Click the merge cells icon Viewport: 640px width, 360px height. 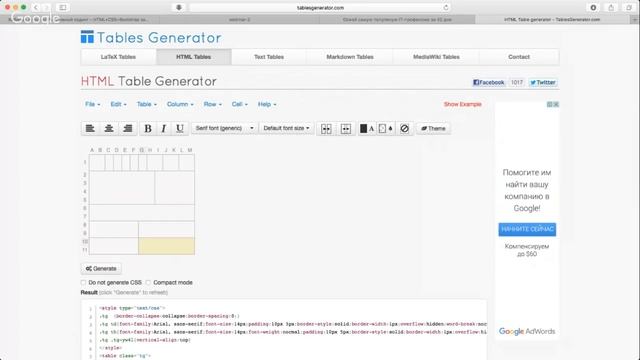pyautogui.click(x=326, y=129)
